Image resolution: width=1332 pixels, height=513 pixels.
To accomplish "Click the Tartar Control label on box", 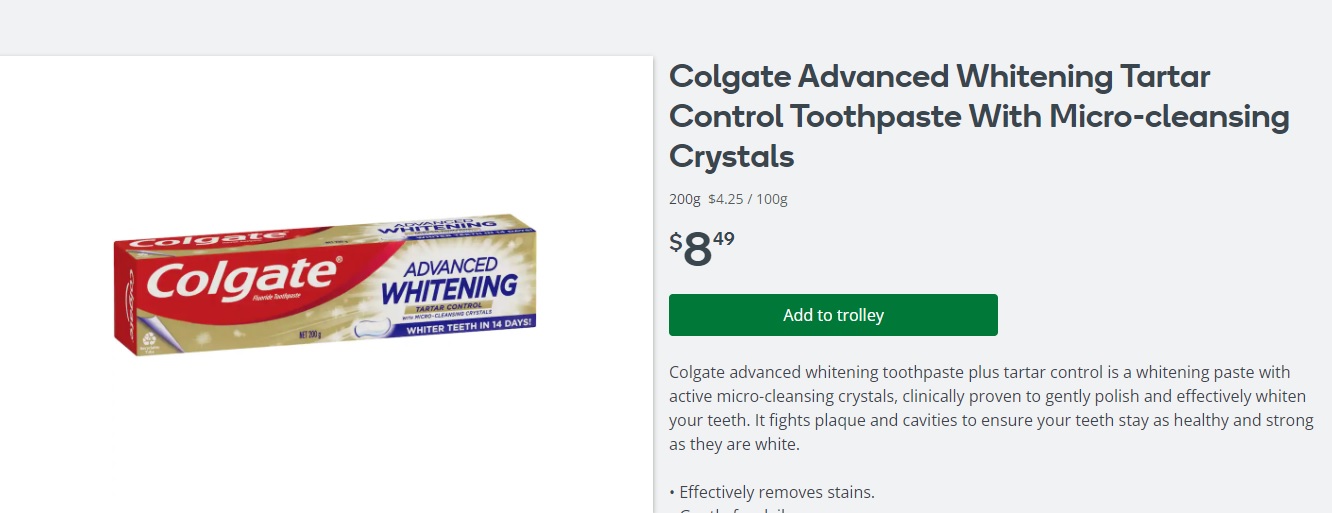I will (444, 305).
